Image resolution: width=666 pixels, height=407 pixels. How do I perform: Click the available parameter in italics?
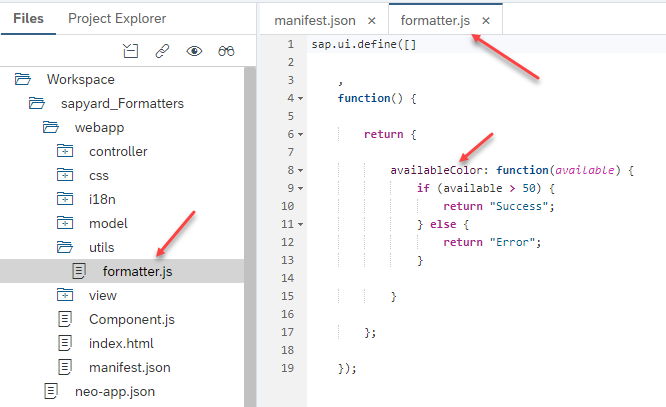(x=585, y=170)
